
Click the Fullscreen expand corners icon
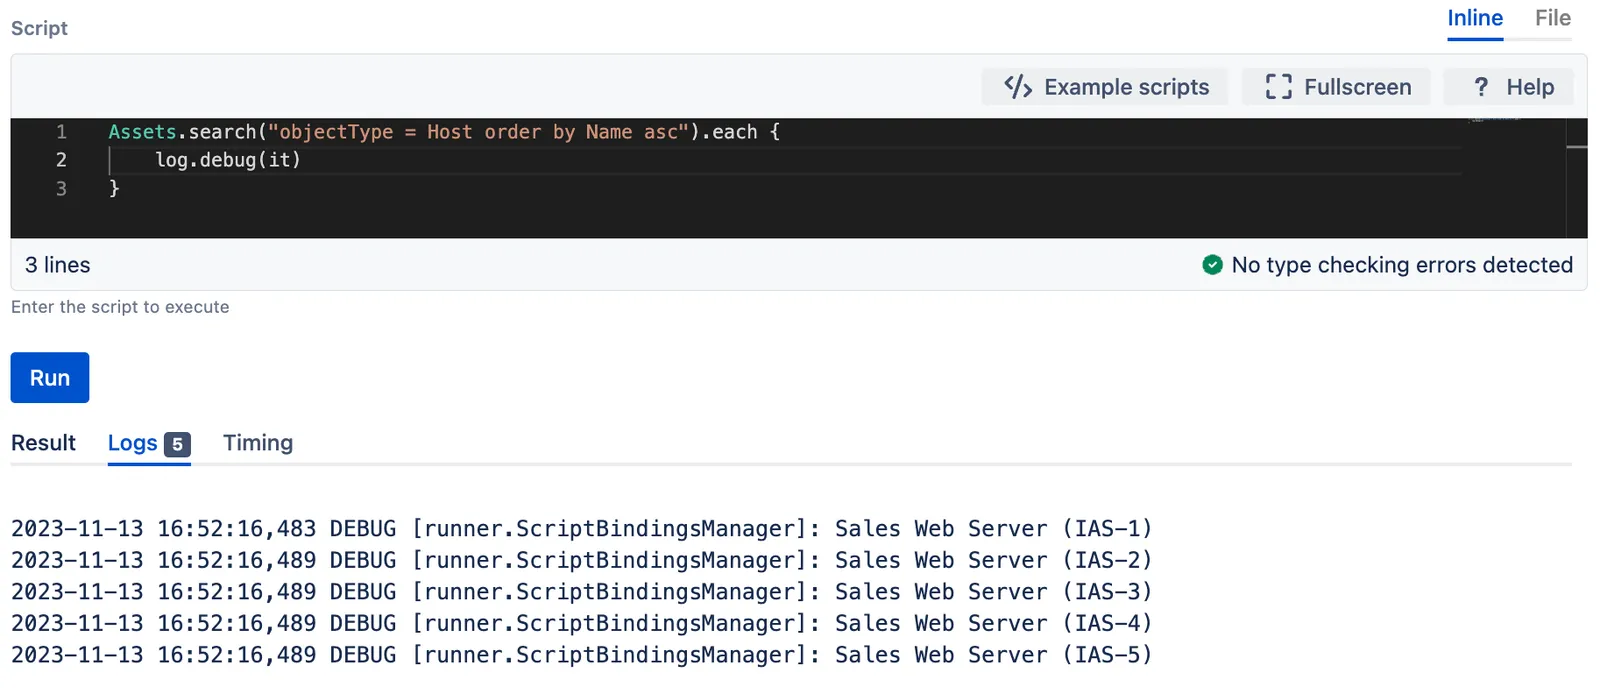click(1278, 87)
